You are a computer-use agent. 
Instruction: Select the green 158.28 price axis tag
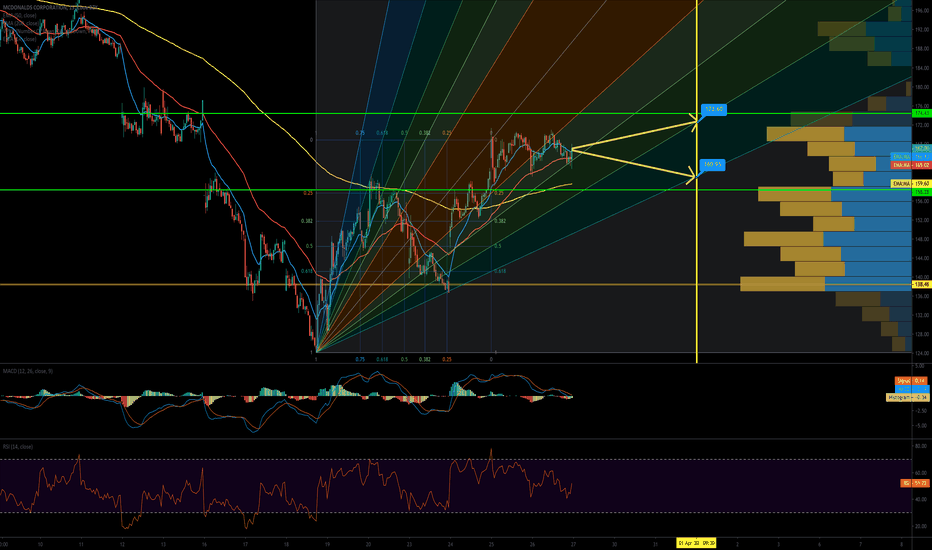pos(921,192)
